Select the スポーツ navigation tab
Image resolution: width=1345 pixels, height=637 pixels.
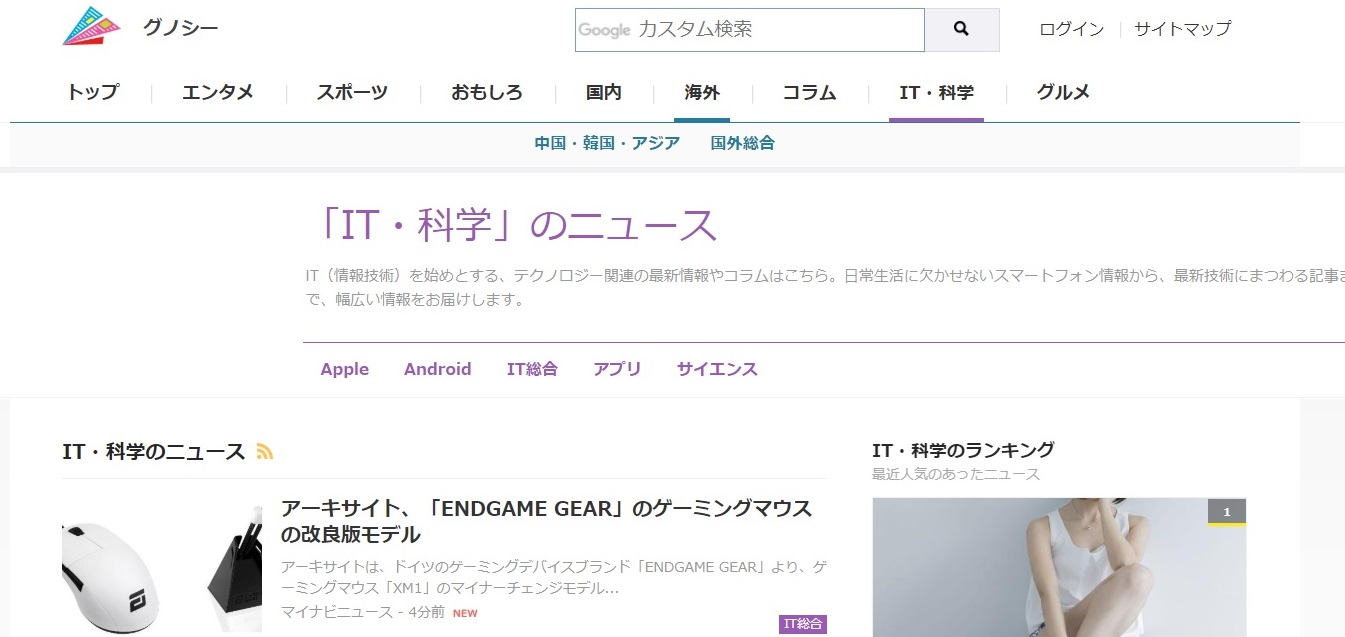point(352,93)
